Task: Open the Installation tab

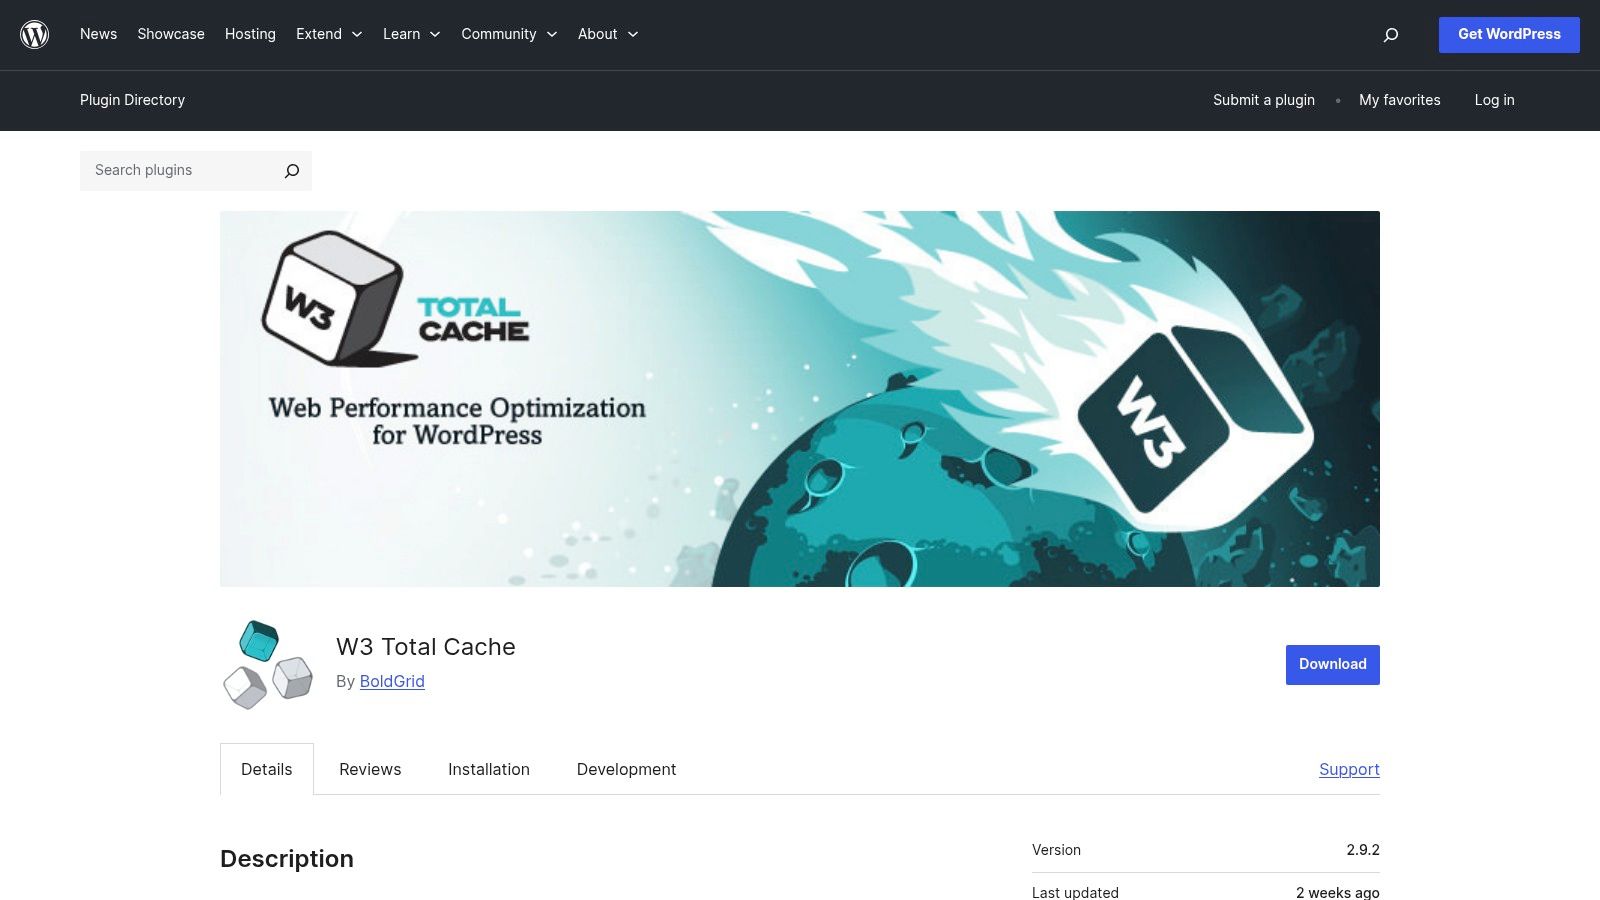Action: click(489, 769)
